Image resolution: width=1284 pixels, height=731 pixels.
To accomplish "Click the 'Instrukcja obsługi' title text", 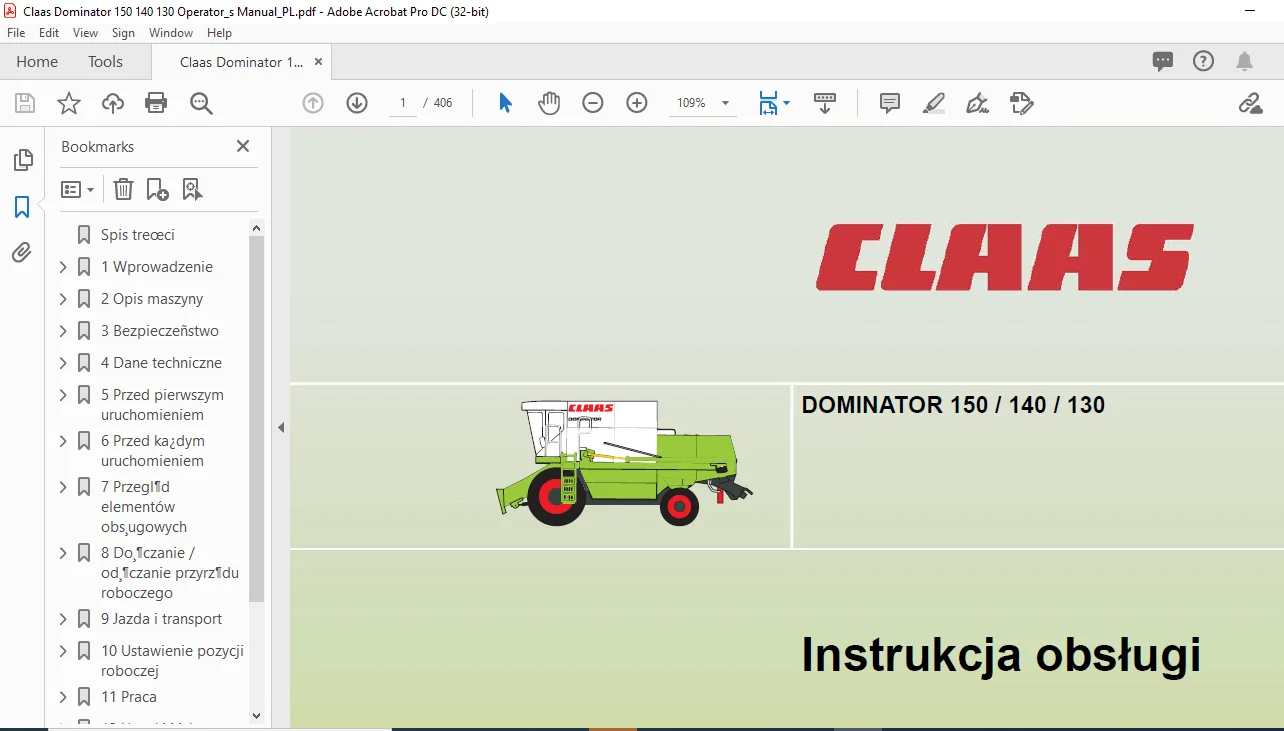I will pos(1001,655).
